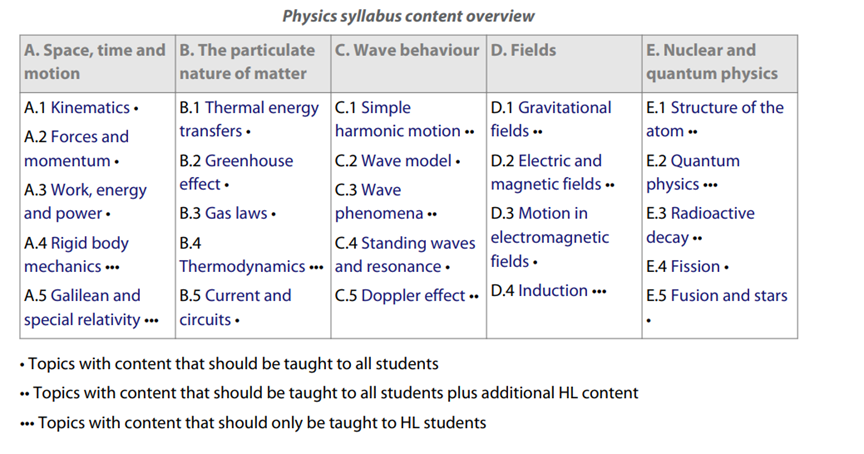Open D.1 Gravitational fields link
The image size is (864, 454).
click(x=551, y=120)
